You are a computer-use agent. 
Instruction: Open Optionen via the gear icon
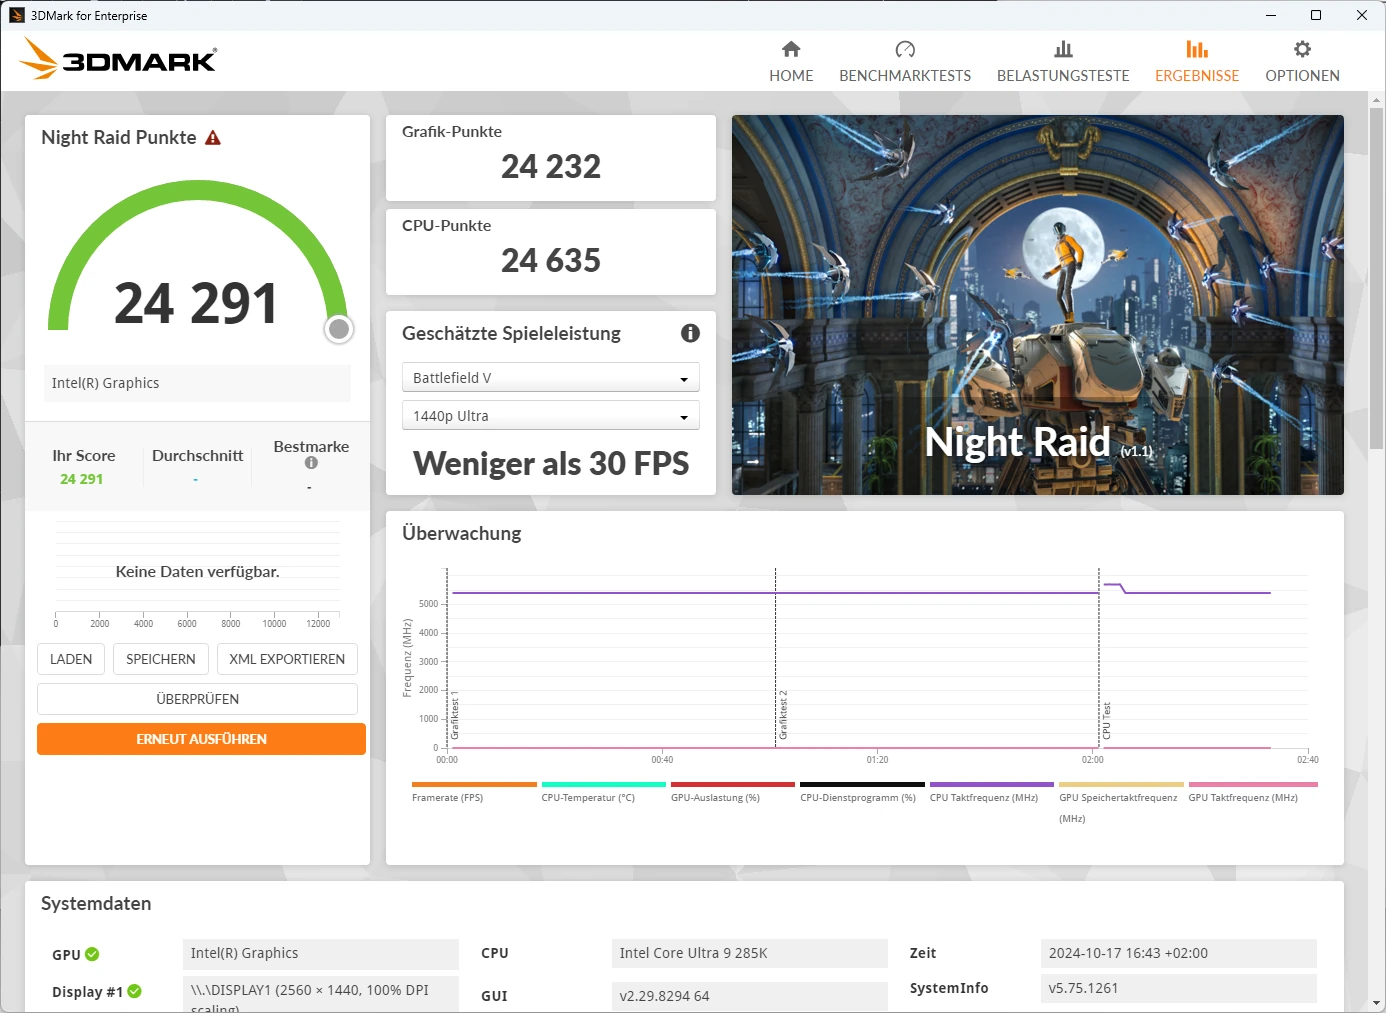pyautogui.click(x=1302, y=50)
